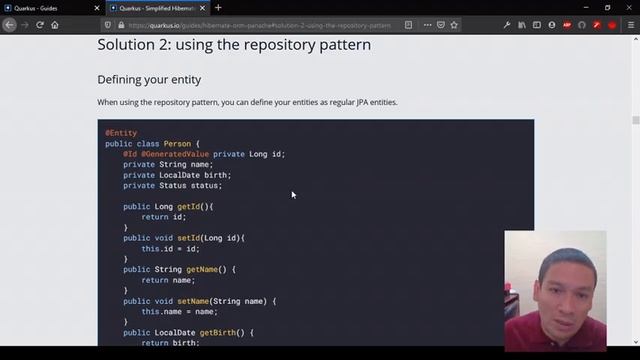Click the red slash extension icon

tap(597, 25)
